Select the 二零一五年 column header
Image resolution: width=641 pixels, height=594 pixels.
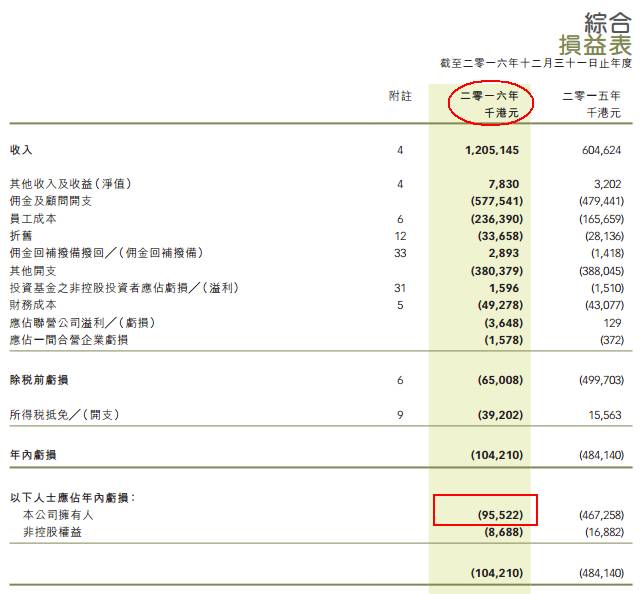[x=592, y=96]
